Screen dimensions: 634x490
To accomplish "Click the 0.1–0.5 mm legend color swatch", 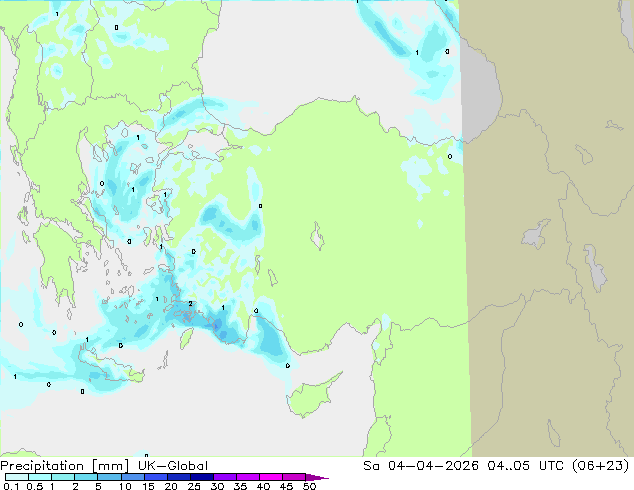I will 17,477.
